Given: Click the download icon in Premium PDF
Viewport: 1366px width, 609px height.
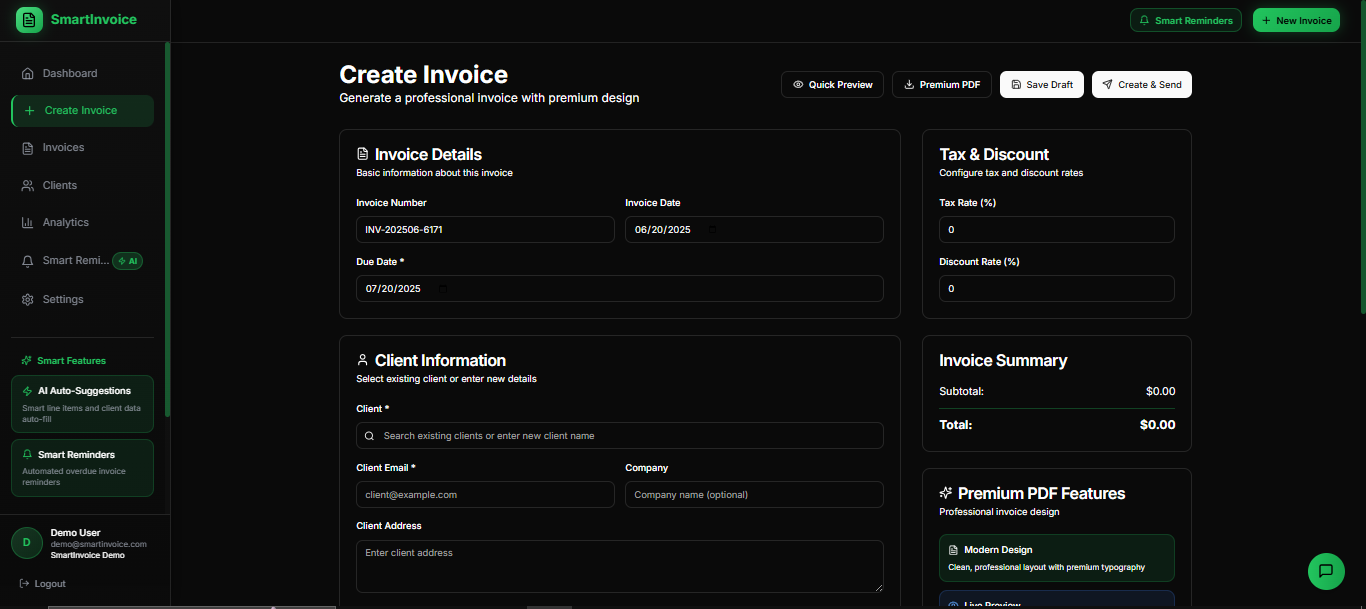Looking at the screenshot, I should pyautogui.click(x=909, y=85).
